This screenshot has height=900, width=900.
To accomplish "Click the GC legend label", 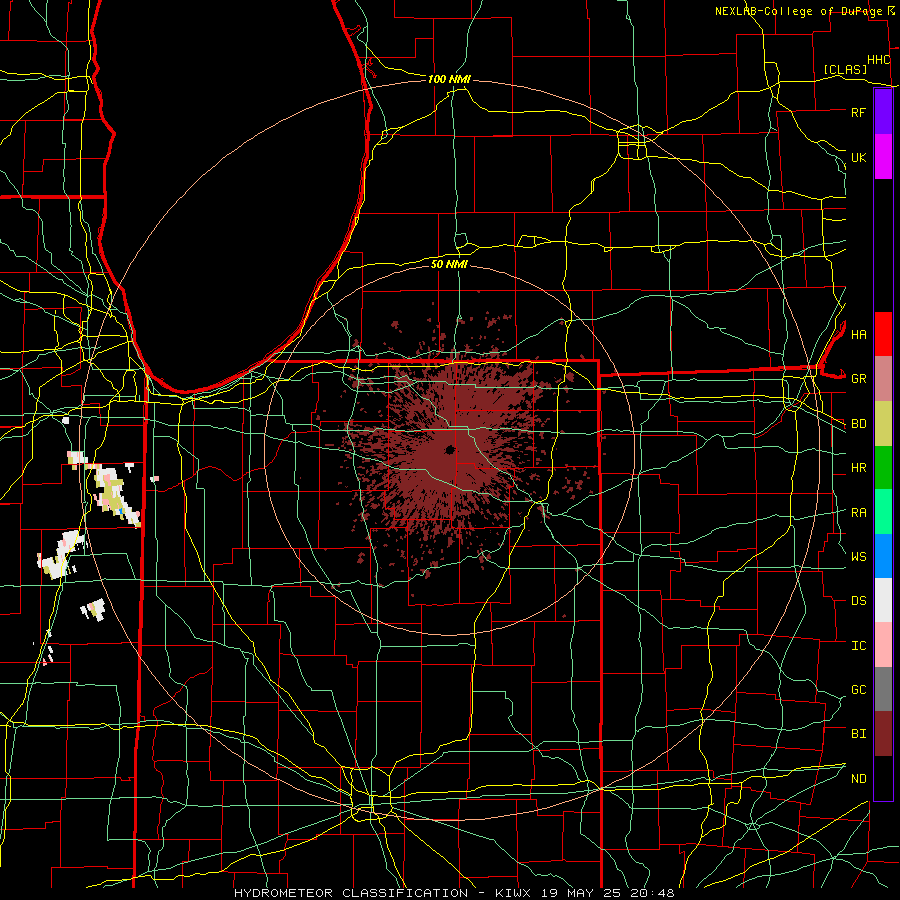I will 858,690.
